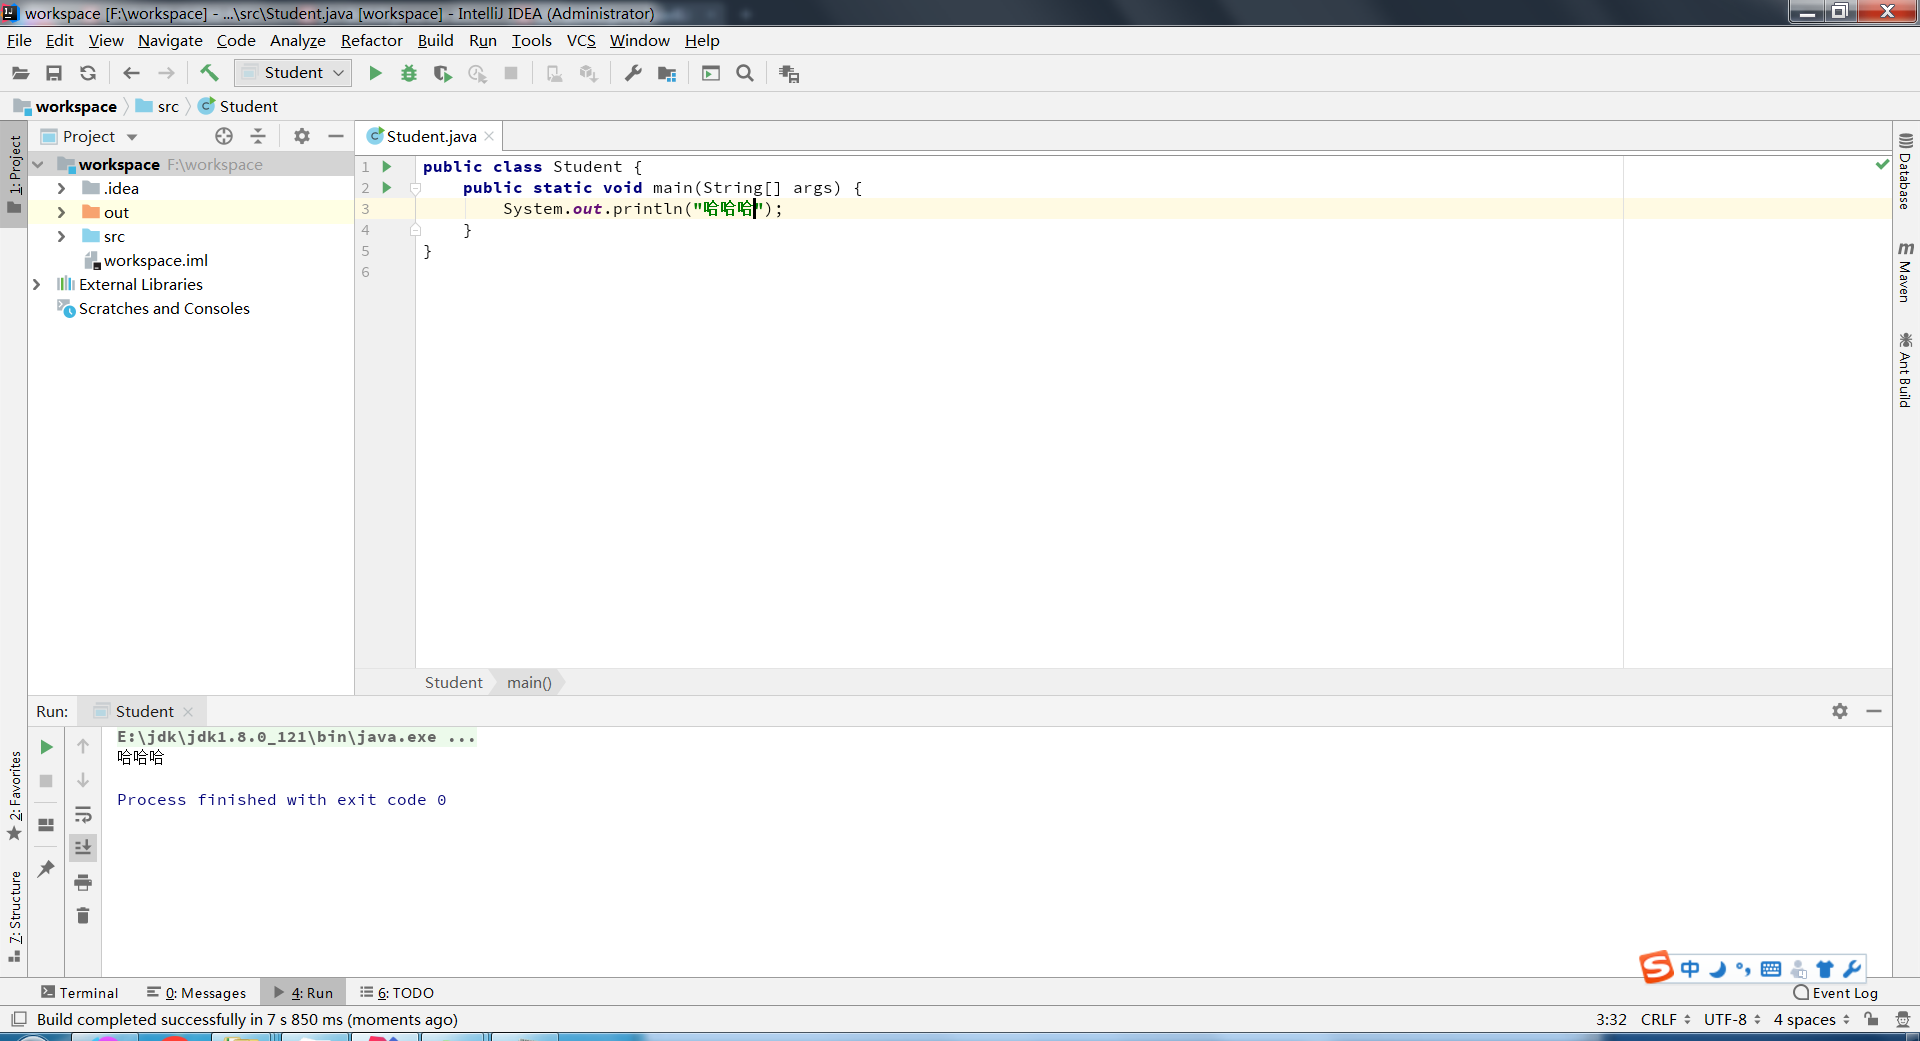Viewport: 1920px width, 1041px height.
Task: Fold the main method at line 2
Action: pyautogui.click(x=415, y=188)
